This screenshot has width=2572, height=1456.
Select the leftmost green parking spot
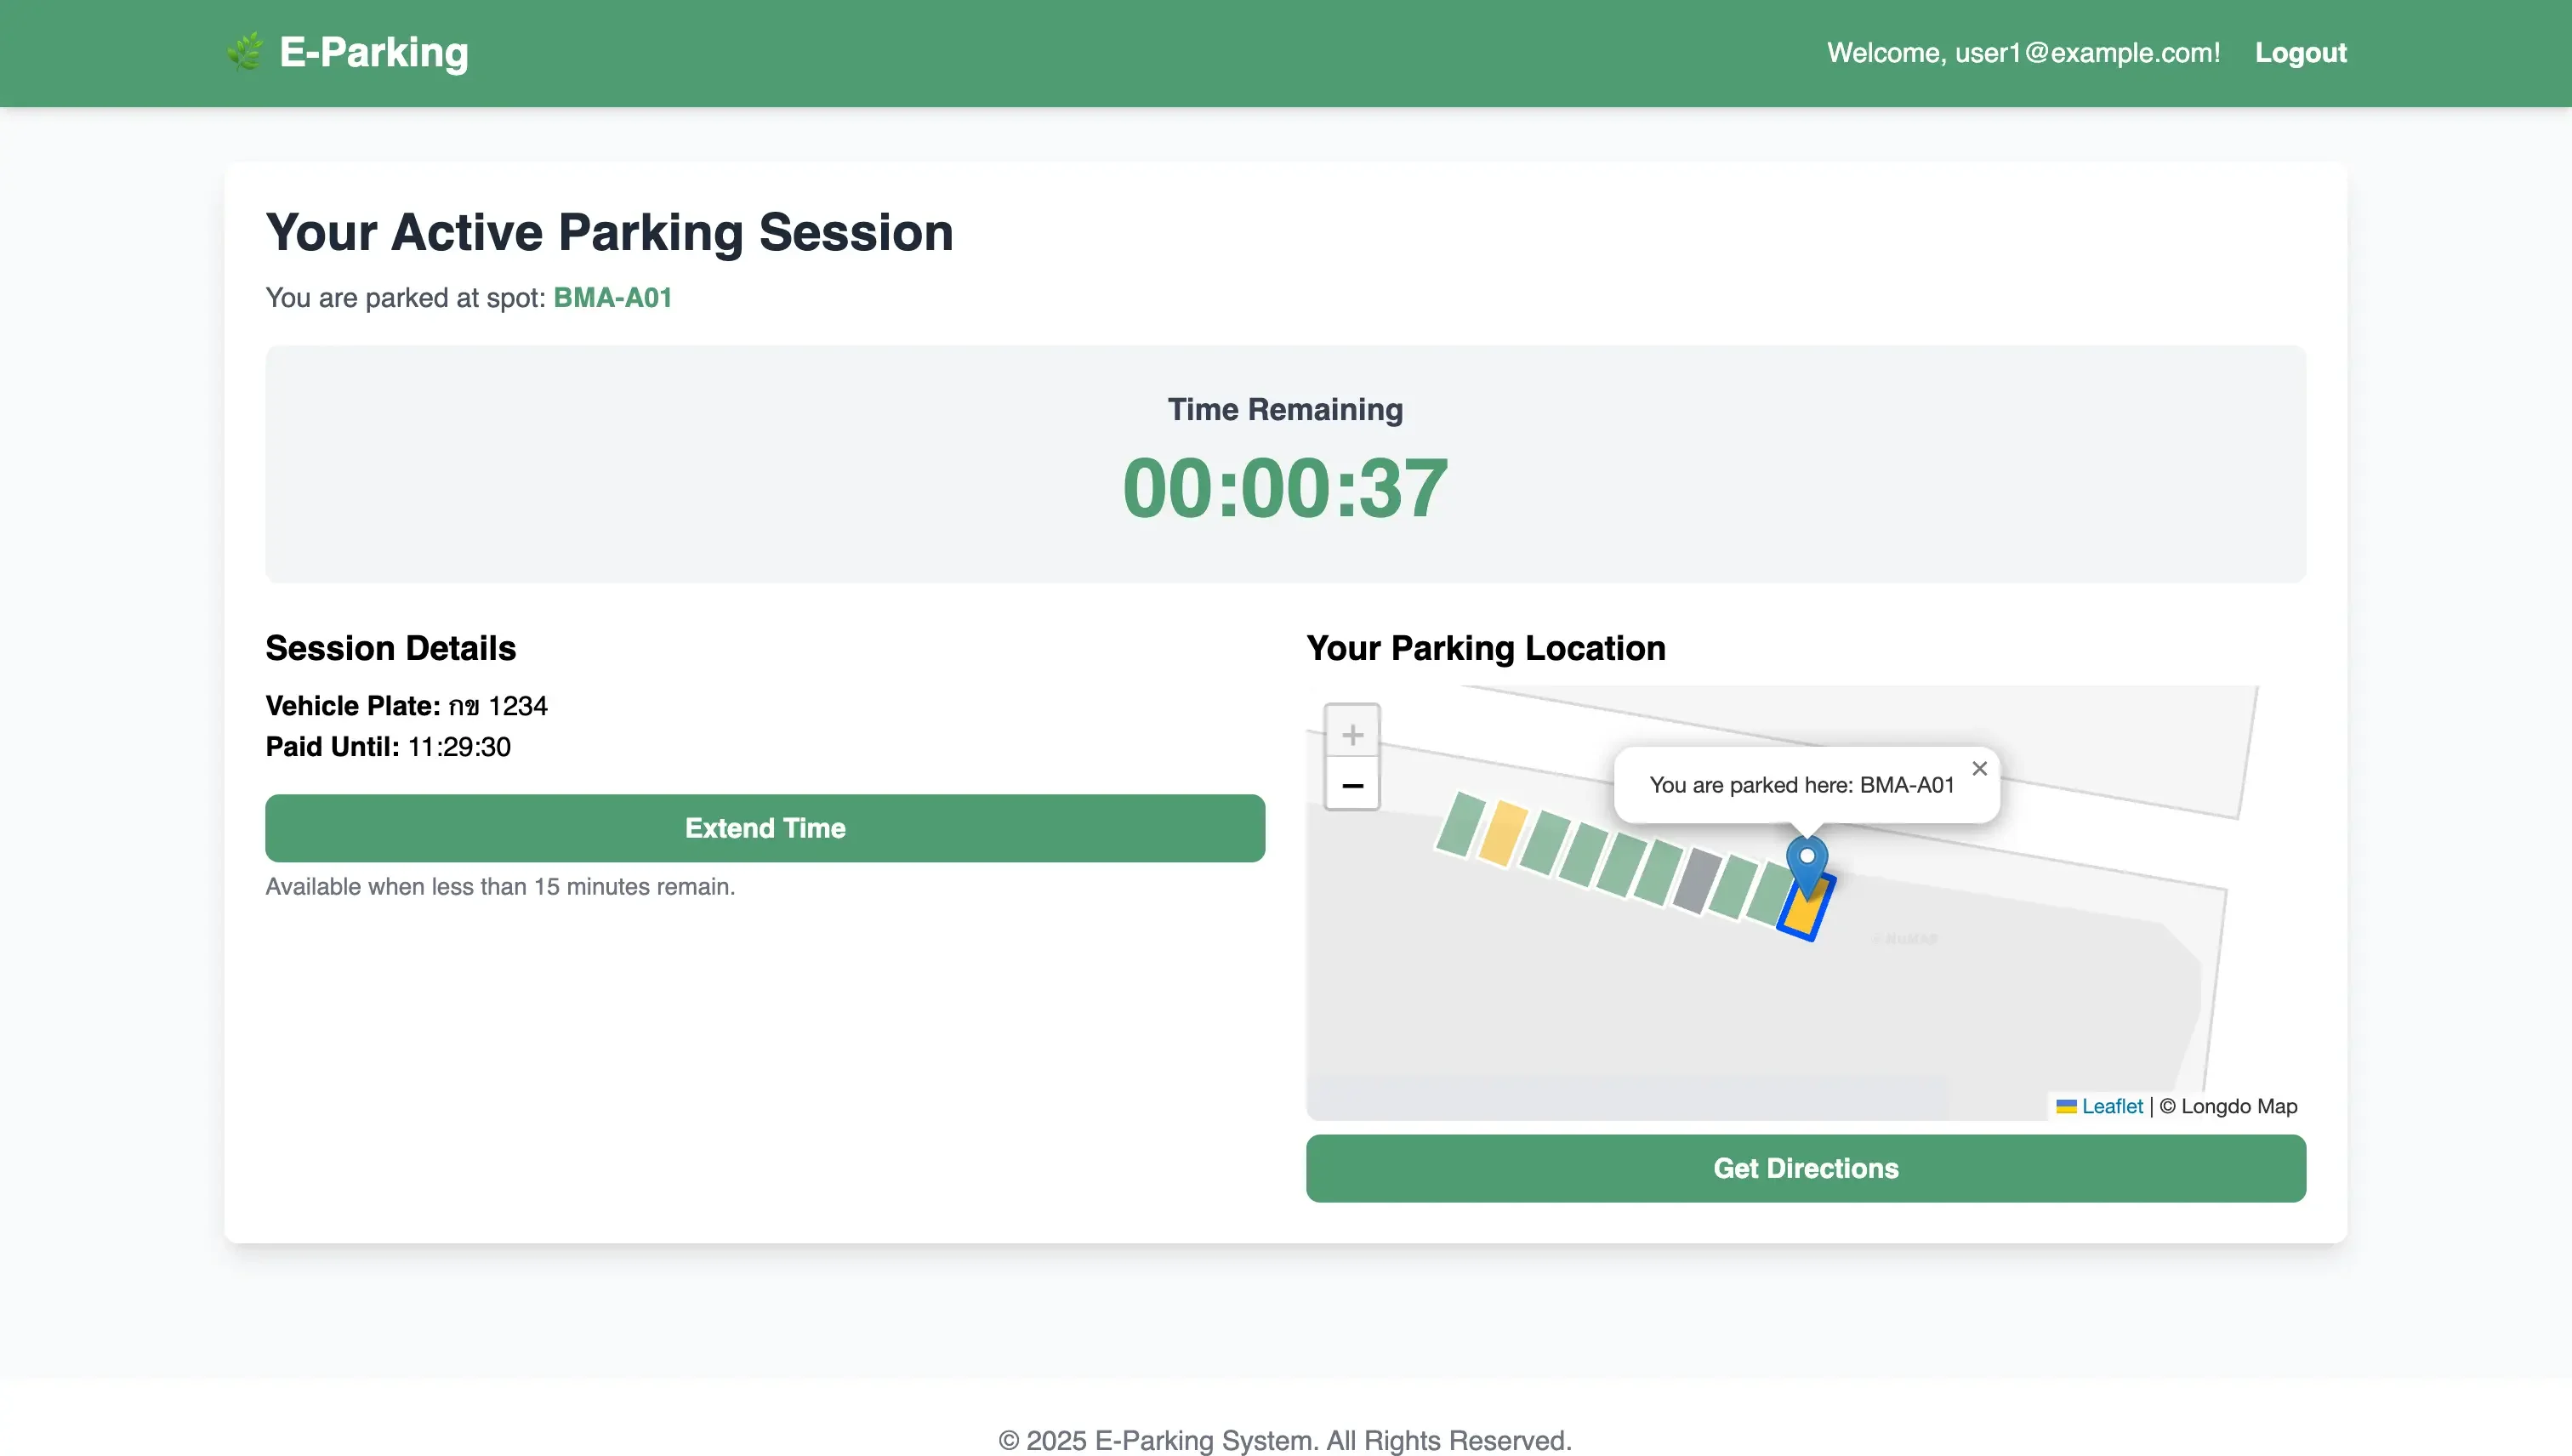(x=1461, y=824)
